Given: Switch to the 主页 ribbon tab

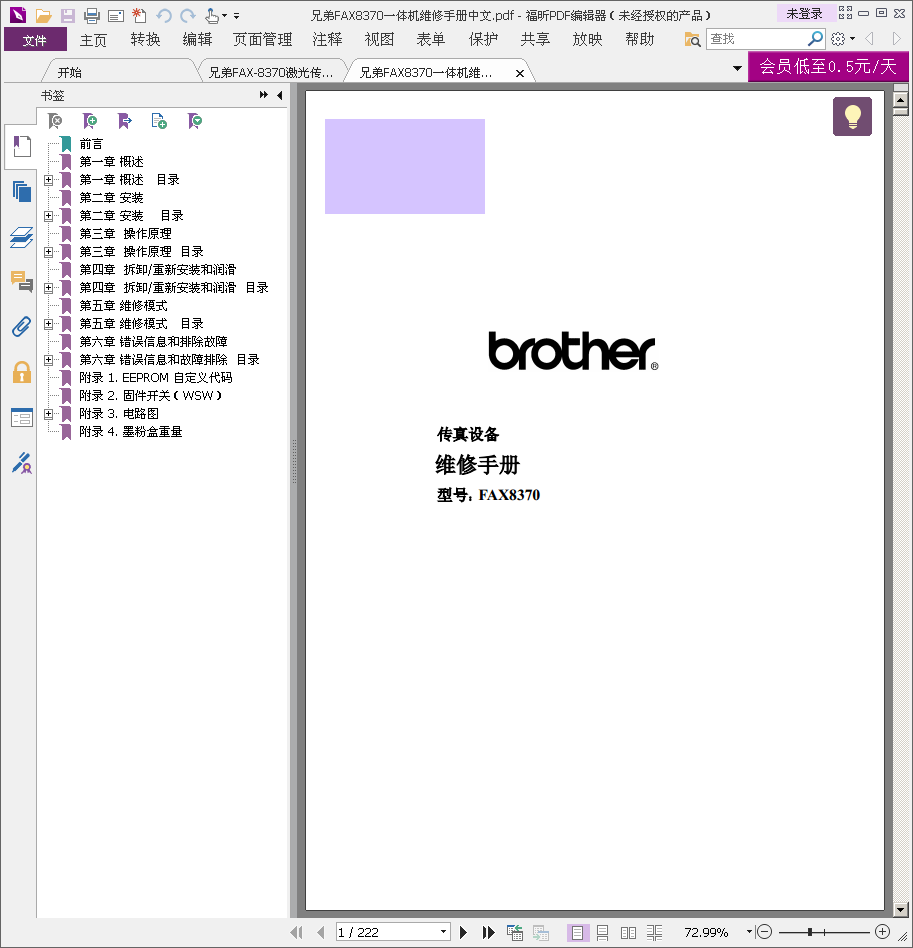Looking at the screenshot, I should pyautogui.click(x=93, y=40).
